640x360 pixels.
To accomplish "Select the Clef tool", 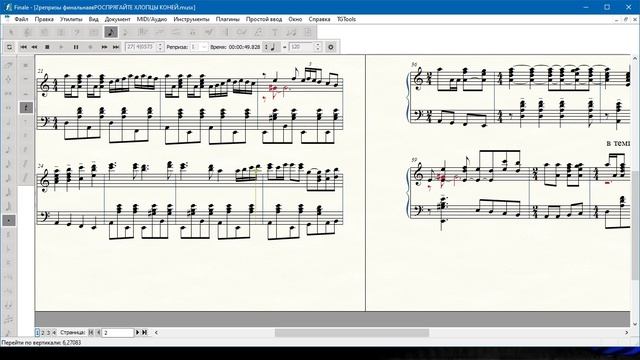I will [77, 32].
